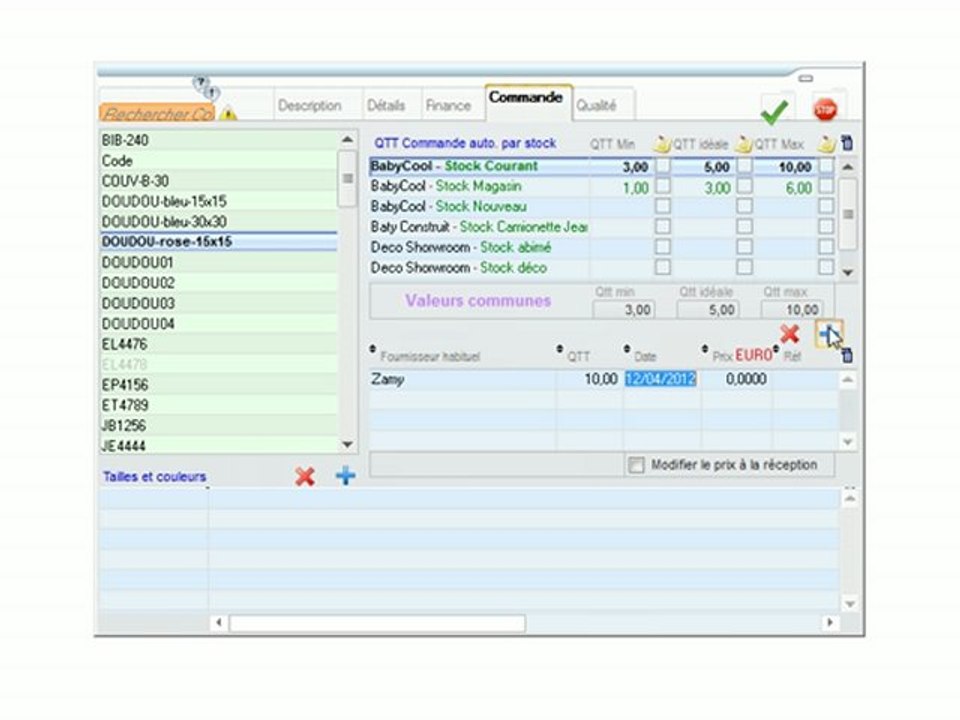Click the yellow note icon beside QTT Max
The image size is (960, 720).
click(x=826, y=144)
